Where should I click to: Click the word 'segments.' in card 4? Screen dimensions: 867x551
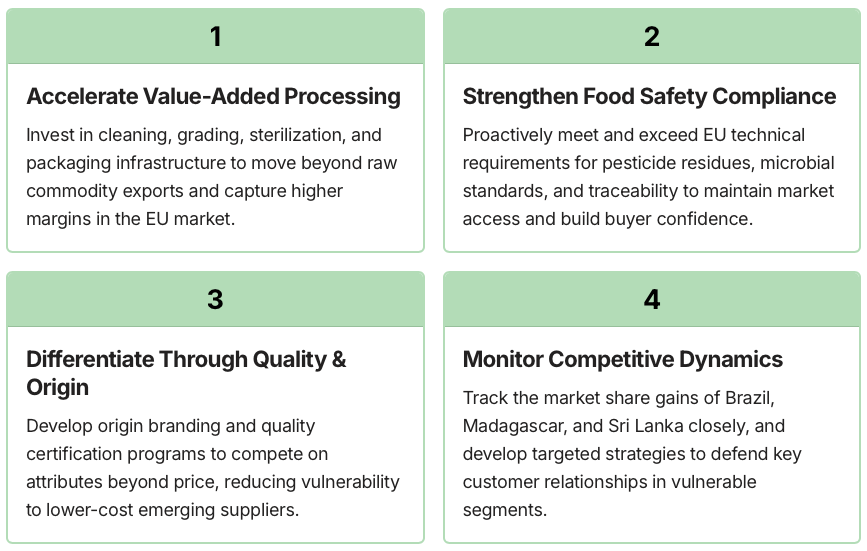pos(504,510)
